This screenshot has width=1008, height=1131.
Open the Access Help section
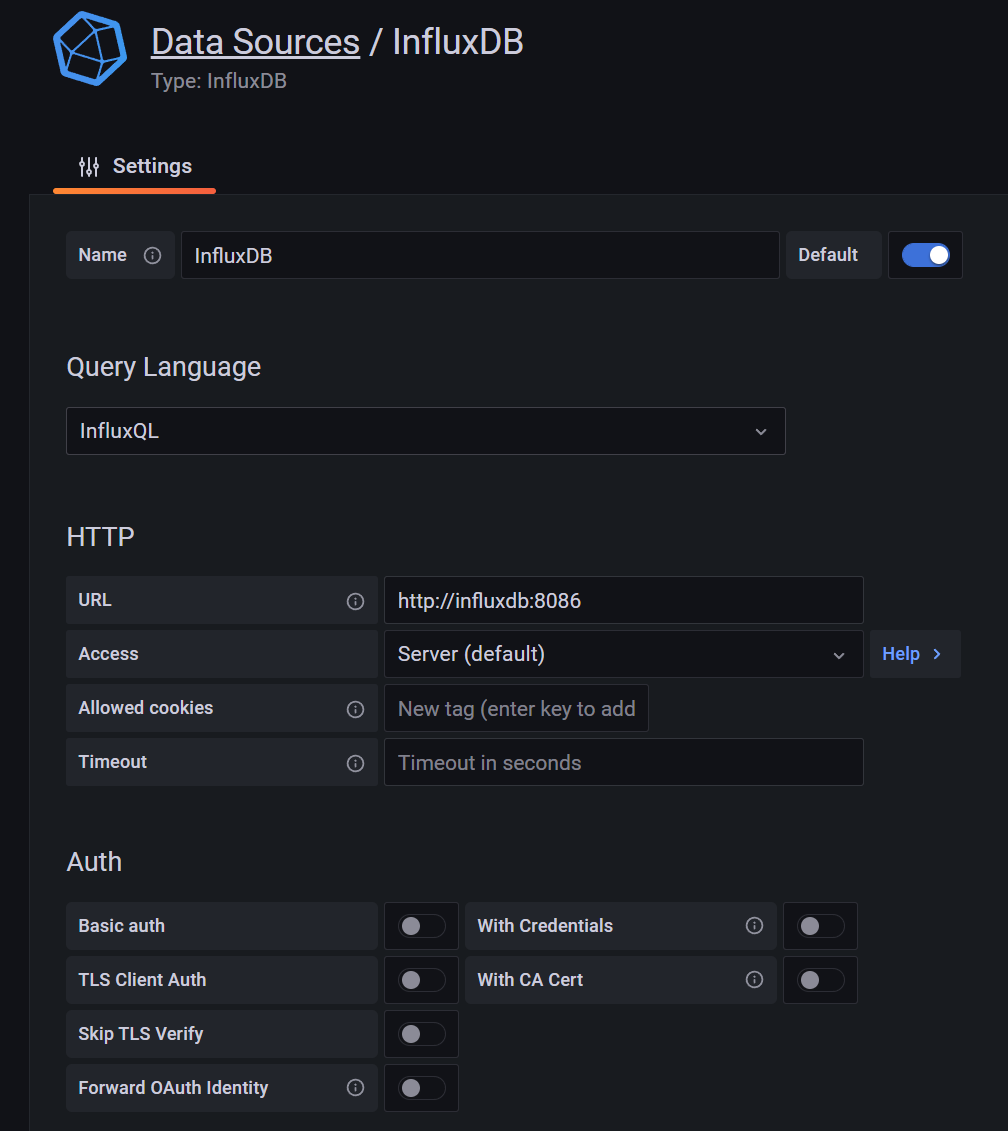coord(915,654)
